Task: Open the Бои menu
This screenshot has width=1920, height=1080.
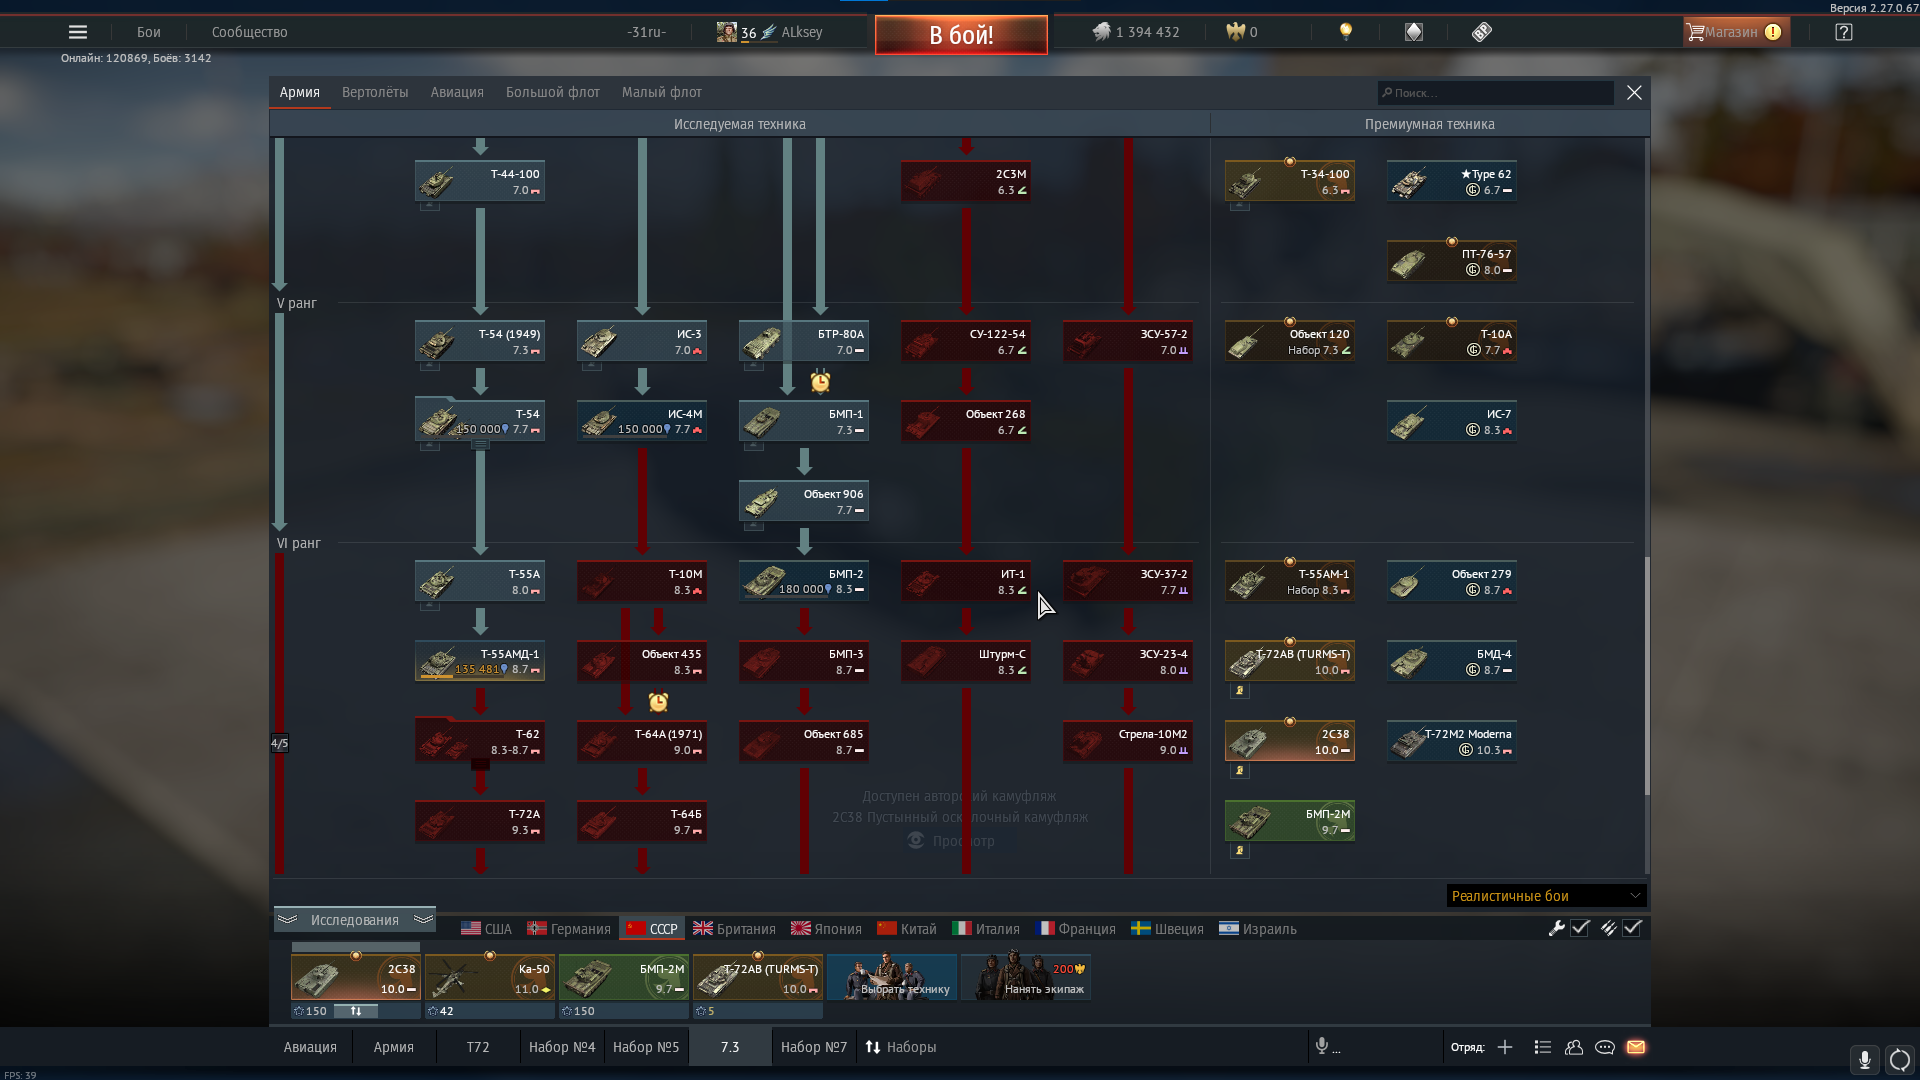Action: [149, 32]
